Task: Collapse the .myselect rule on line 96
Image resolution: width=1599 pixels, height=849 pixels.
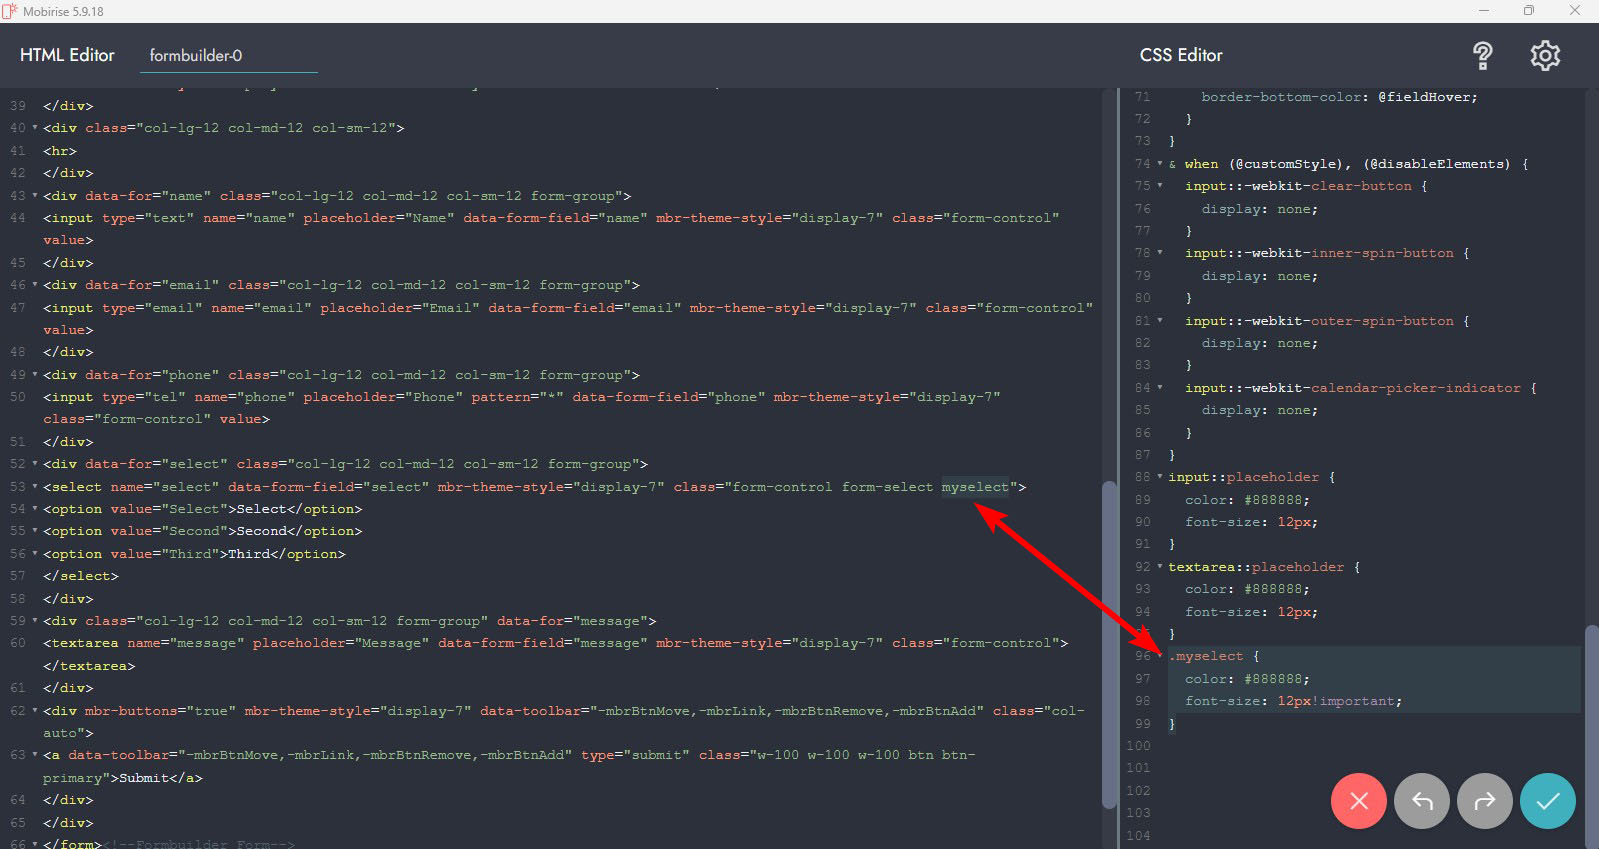Action: tap(1160, 656)
